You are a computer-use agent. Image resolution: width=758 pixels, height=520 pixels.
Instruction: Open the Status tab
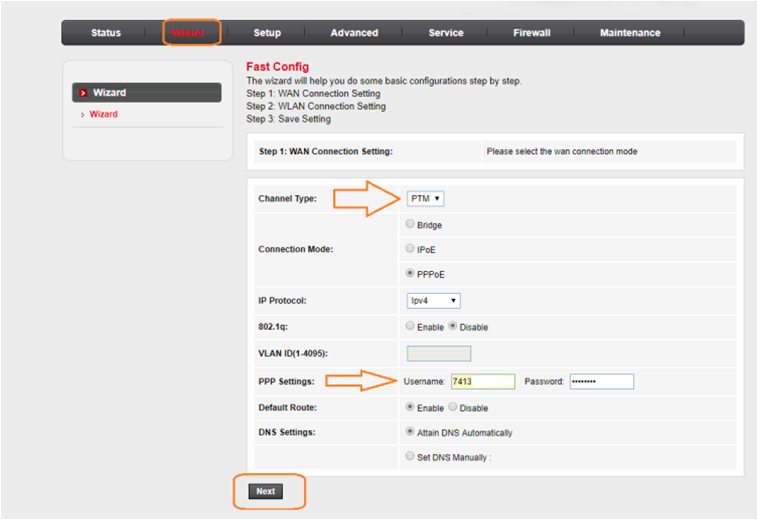point(105,33)
